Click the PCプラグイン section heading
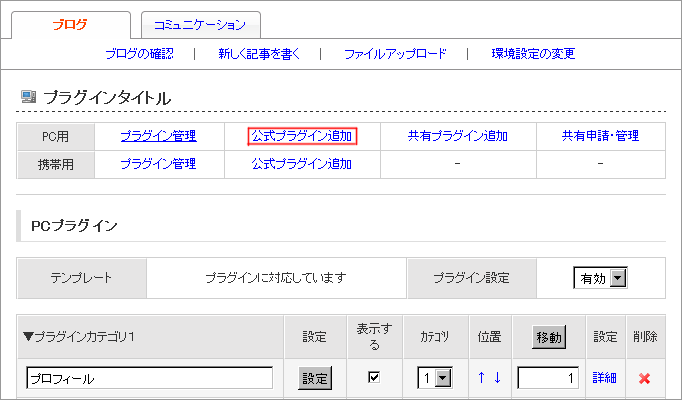The width and height of the screenshot is (682, 400). tap(74, 226)
